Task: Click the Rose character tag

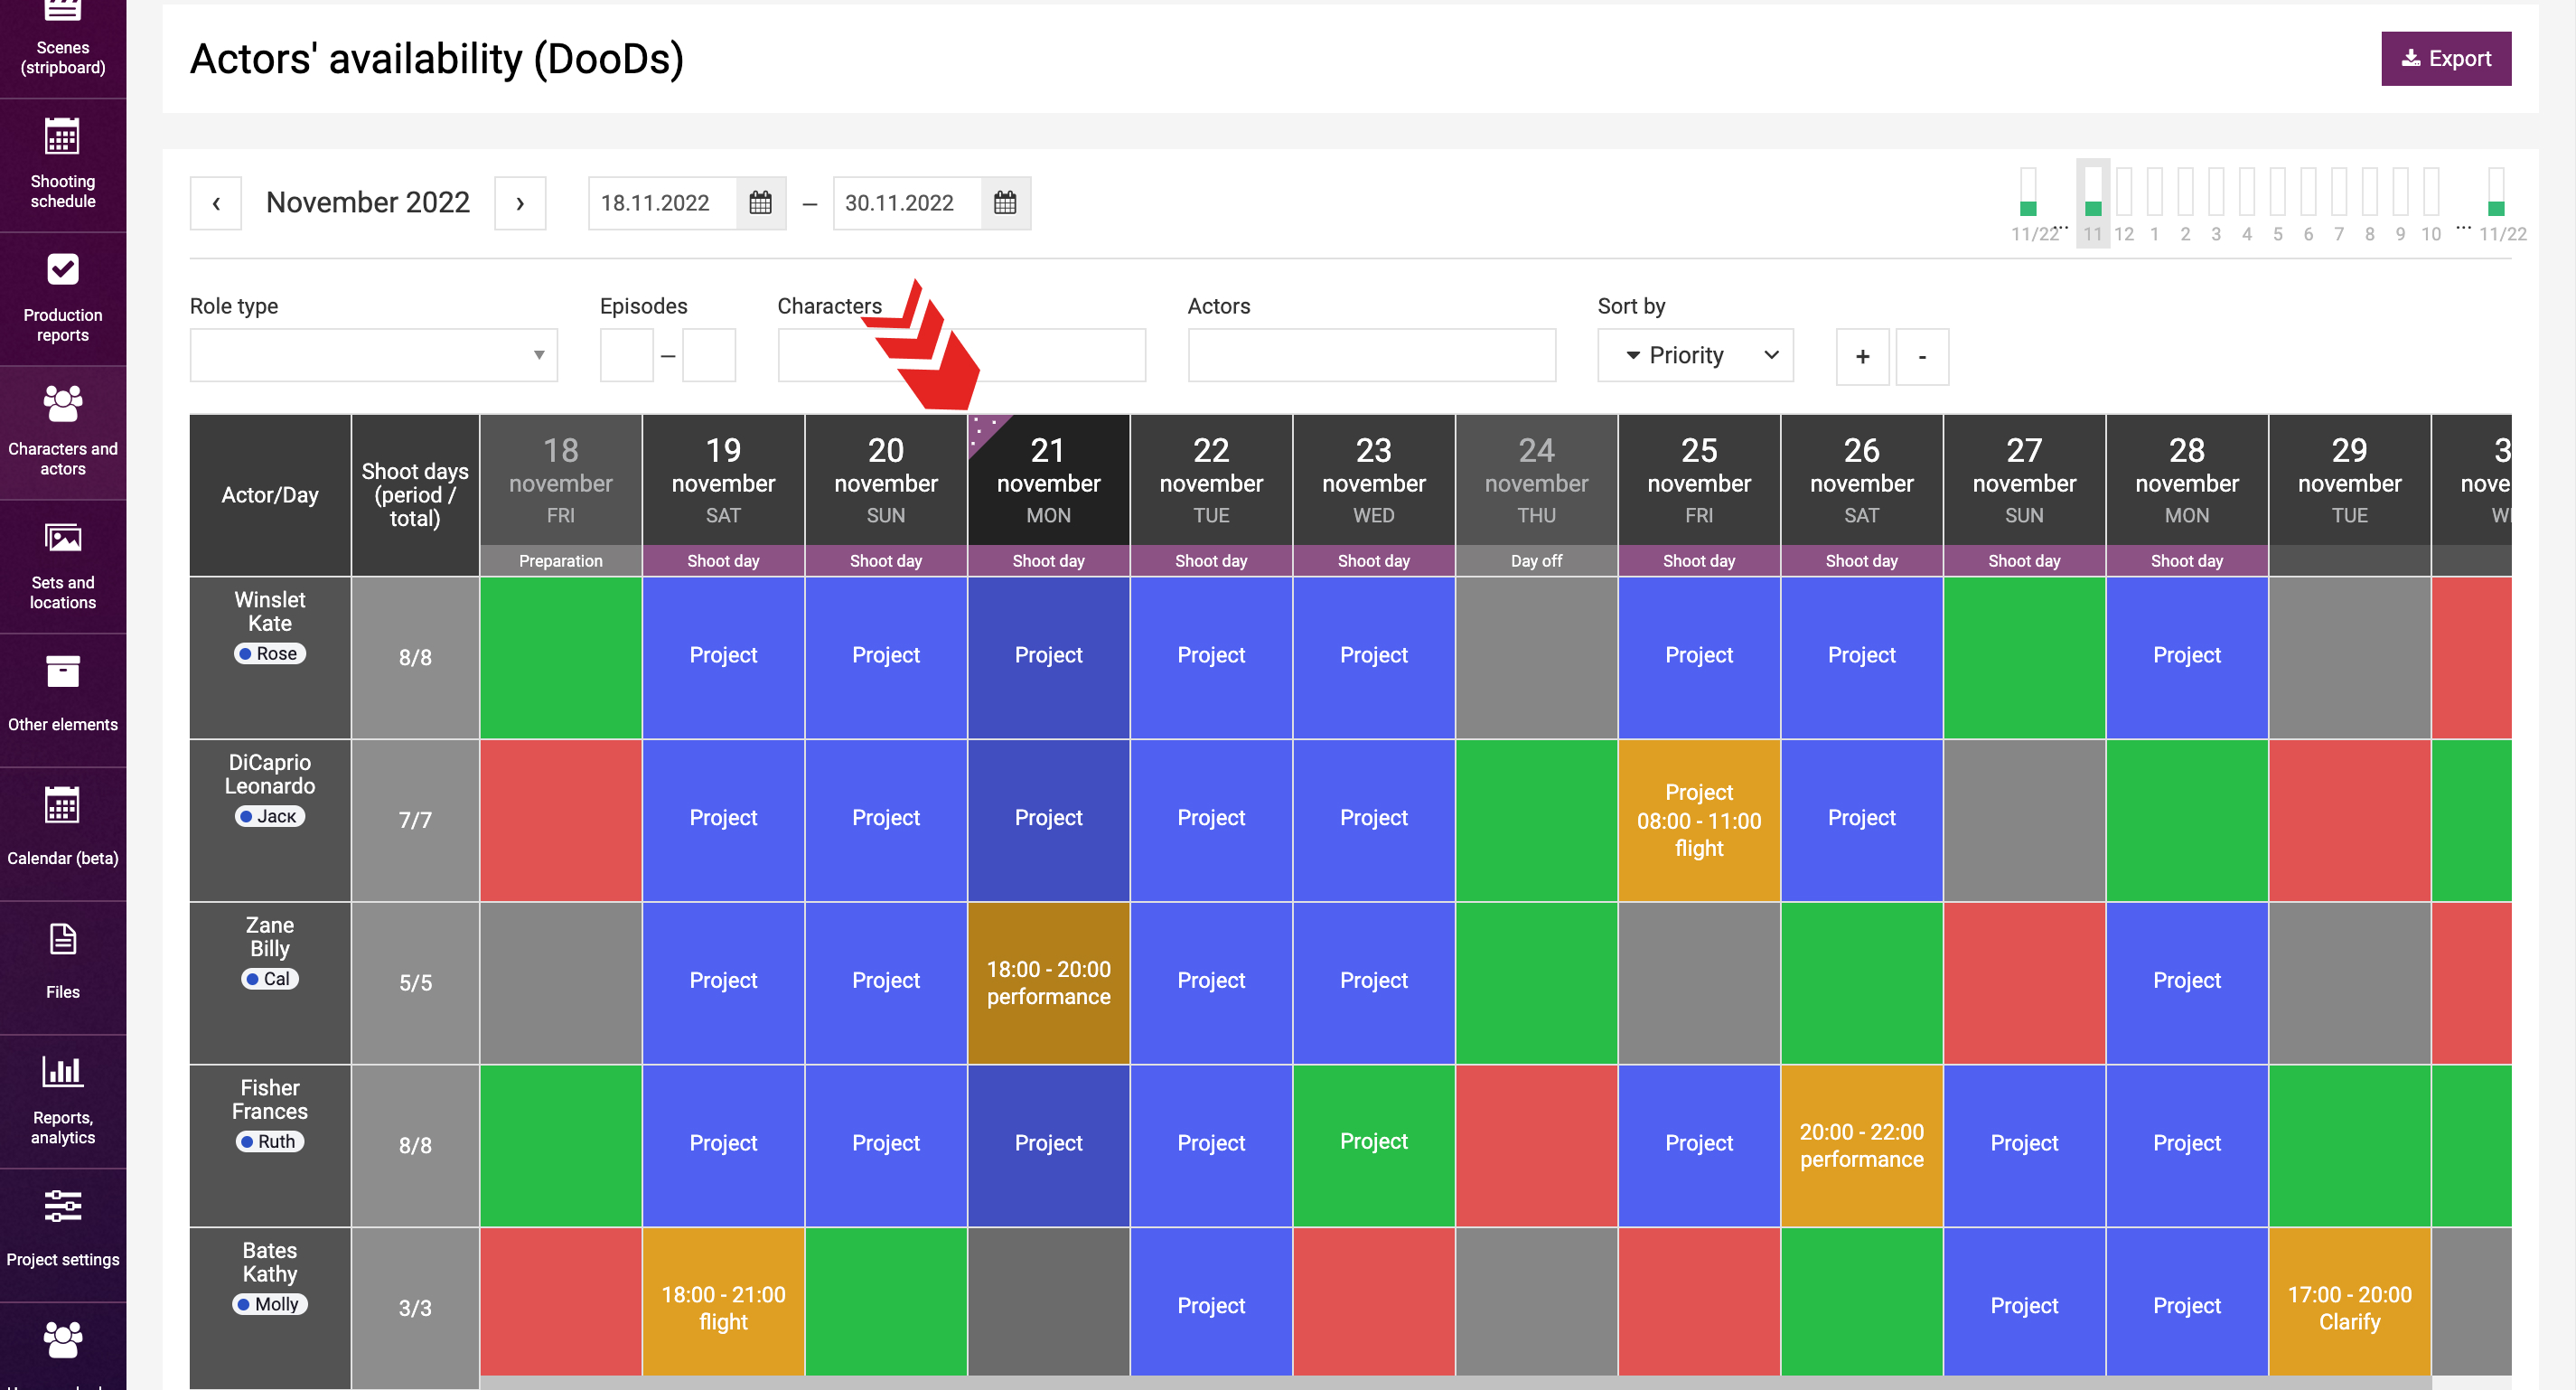Action: pyautogui.click(x=270, y=653)
